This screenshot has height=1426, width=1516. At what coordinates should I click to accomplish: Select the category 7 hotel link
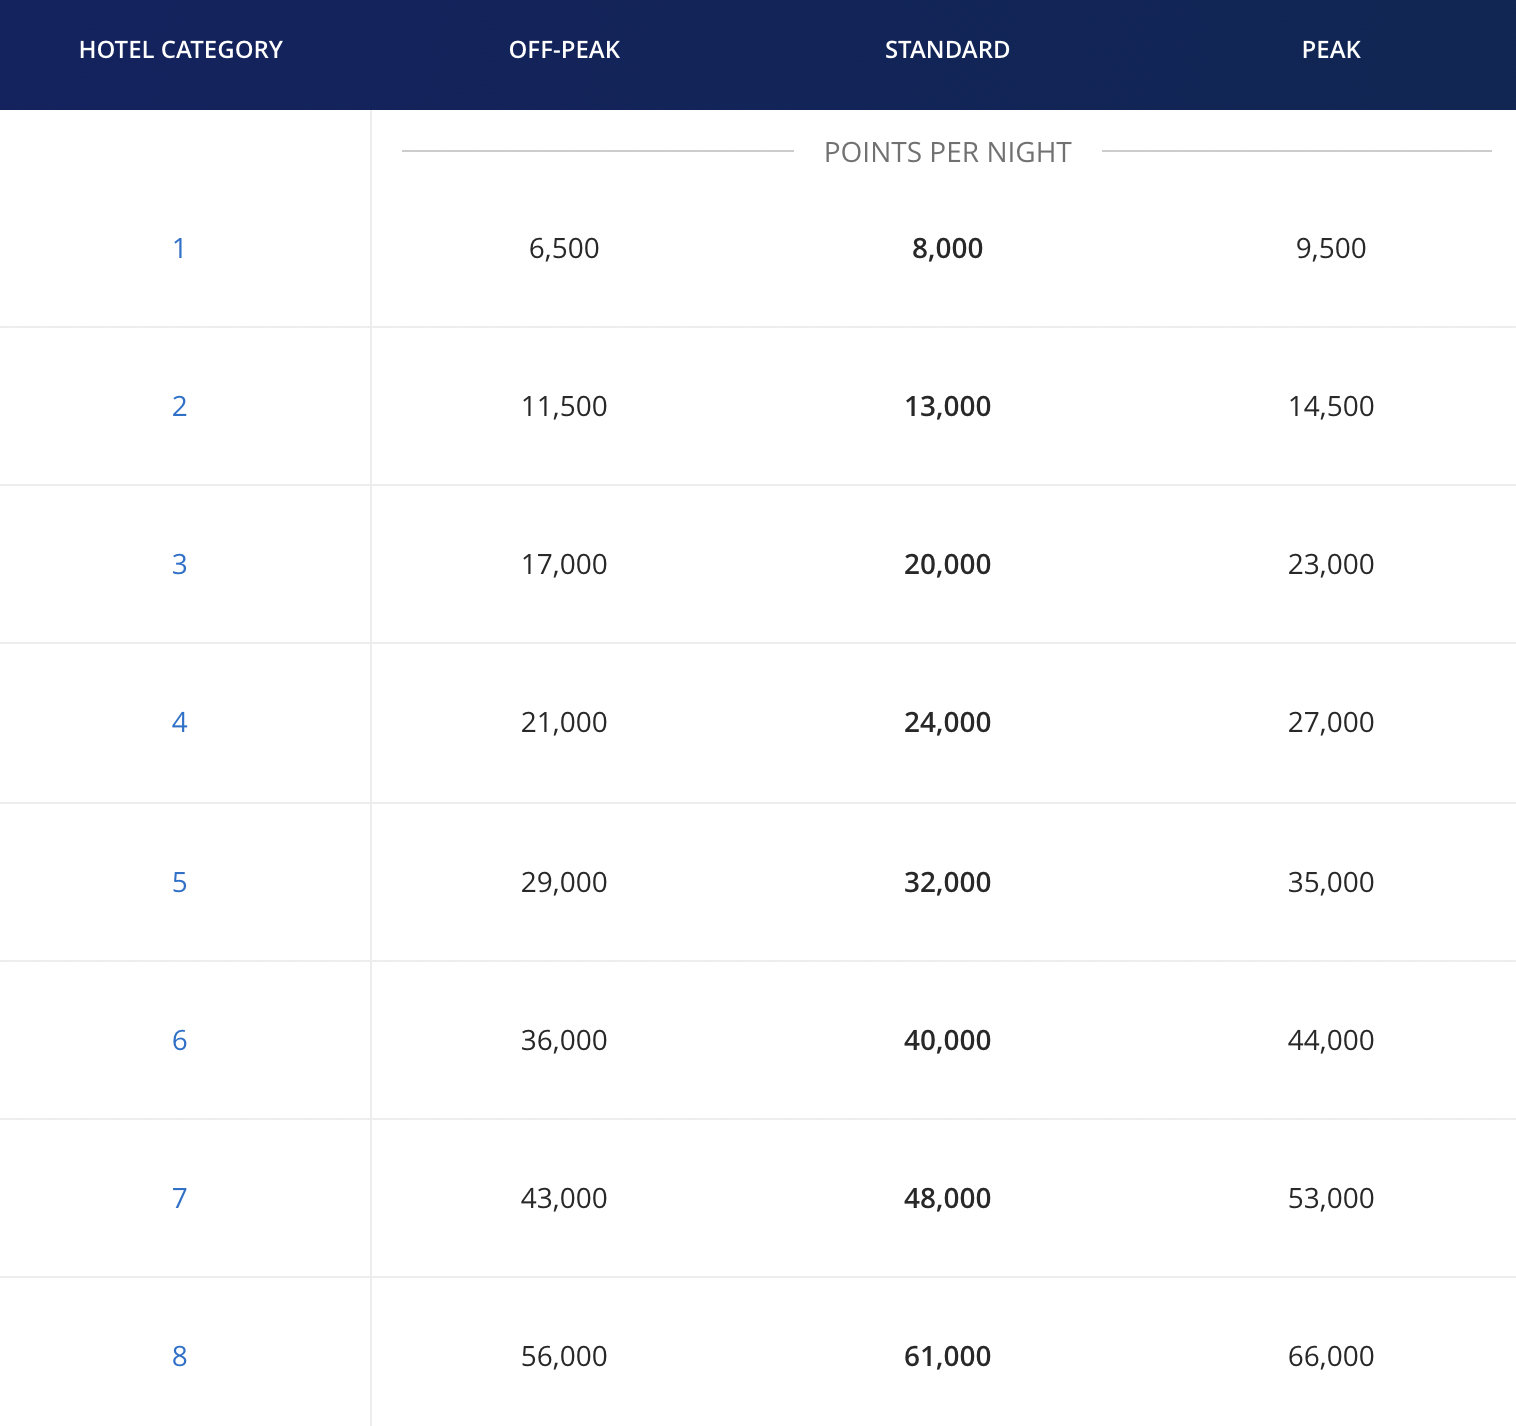(x=179, y=1198)
